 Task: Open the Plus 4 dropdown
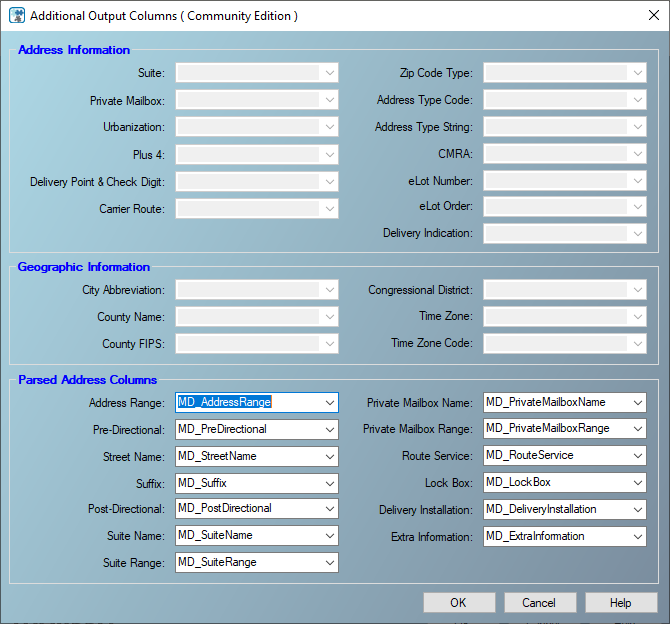click(x=257, y=154)
